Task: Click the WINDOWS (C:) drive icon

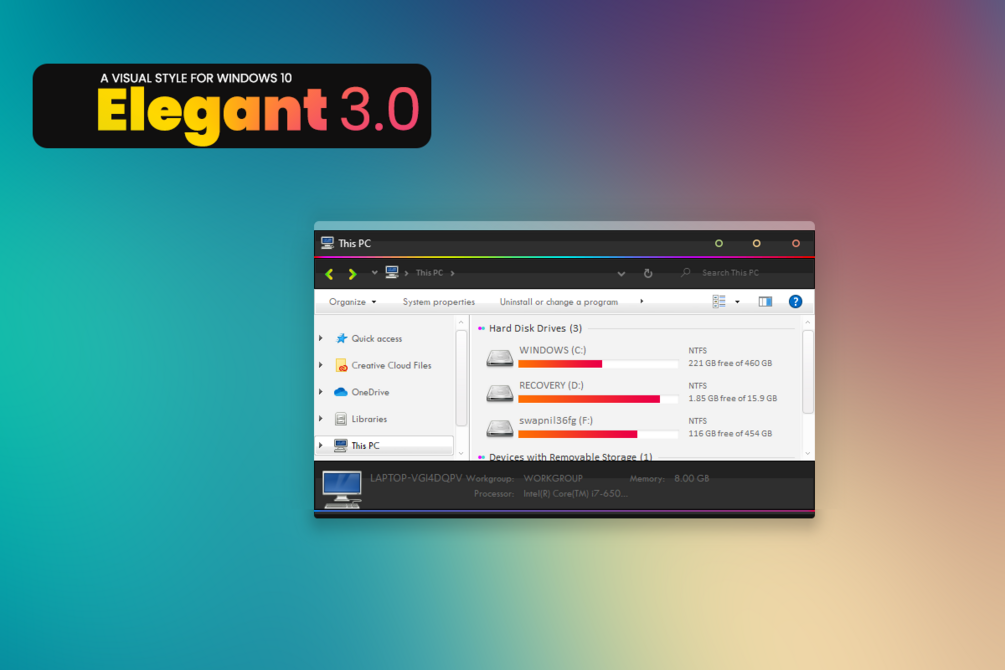Action: click(499, 358)
